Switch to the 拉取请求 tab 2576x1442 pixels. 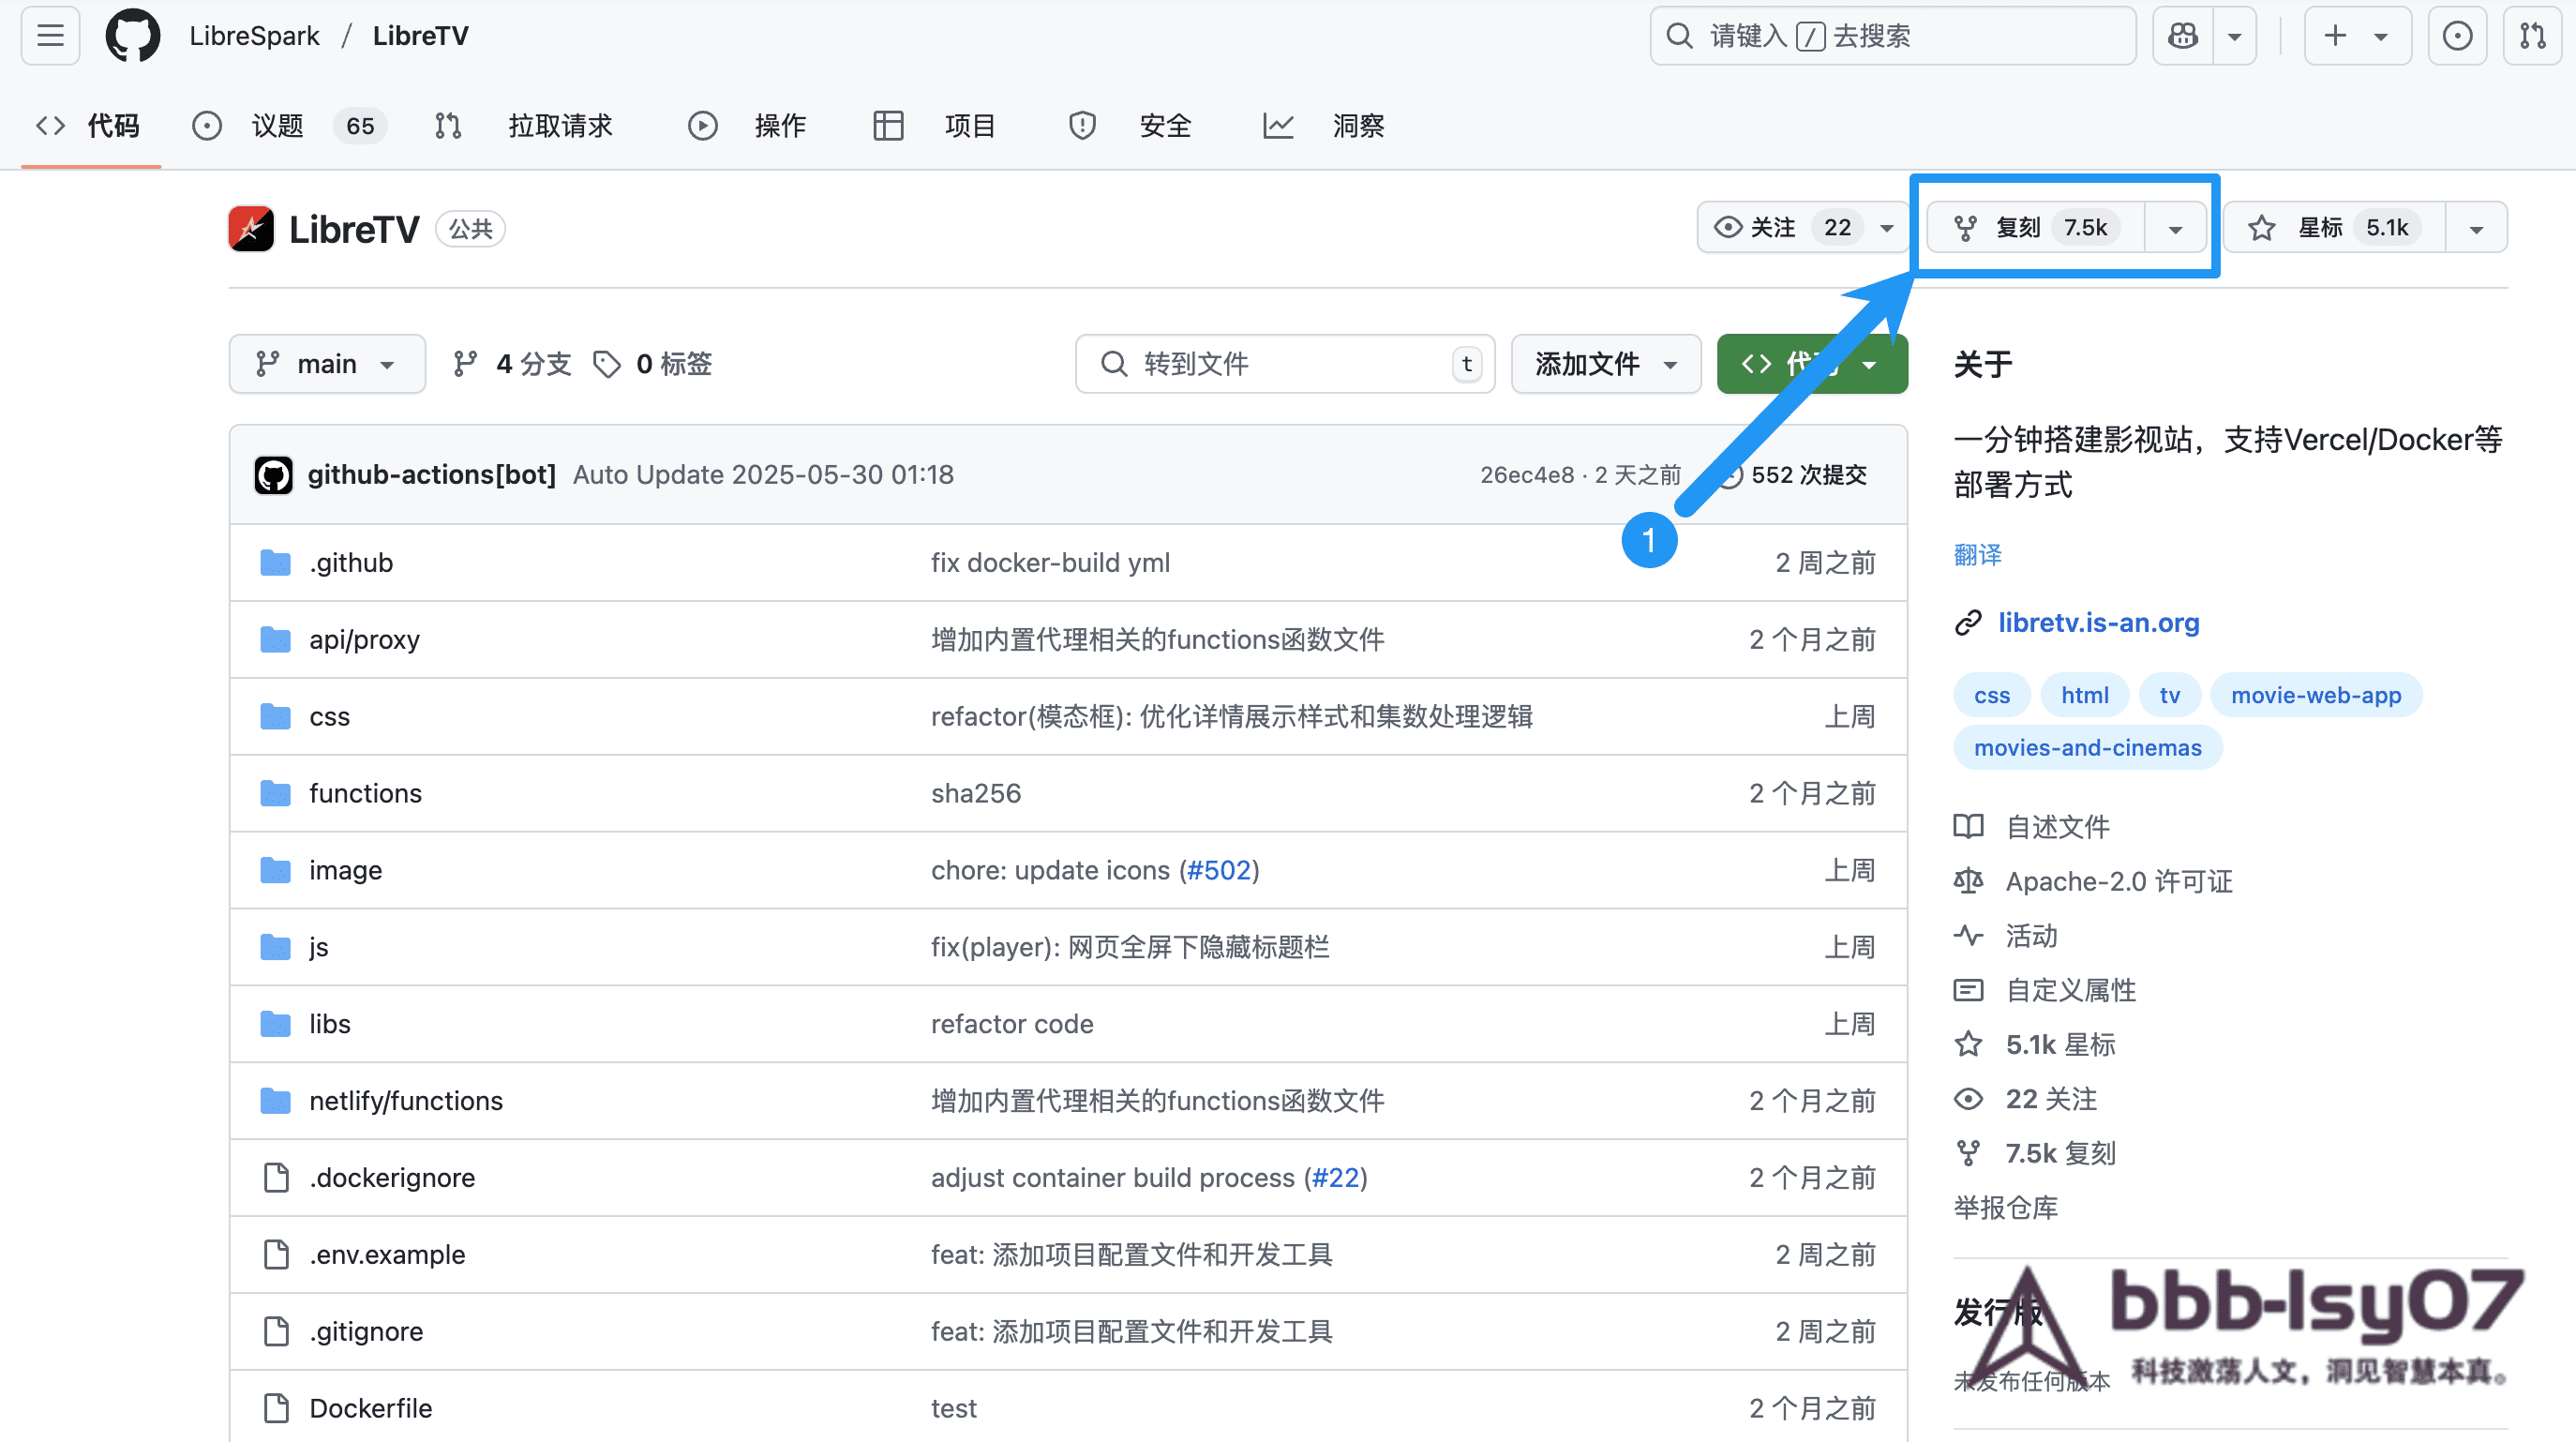pos(559,126)
